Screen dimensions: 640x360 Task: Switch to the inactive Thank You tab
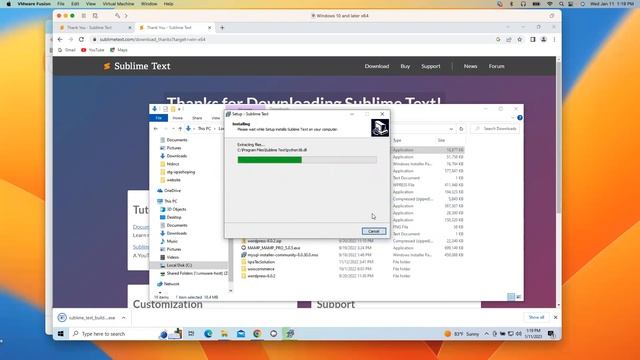[95, 27]
